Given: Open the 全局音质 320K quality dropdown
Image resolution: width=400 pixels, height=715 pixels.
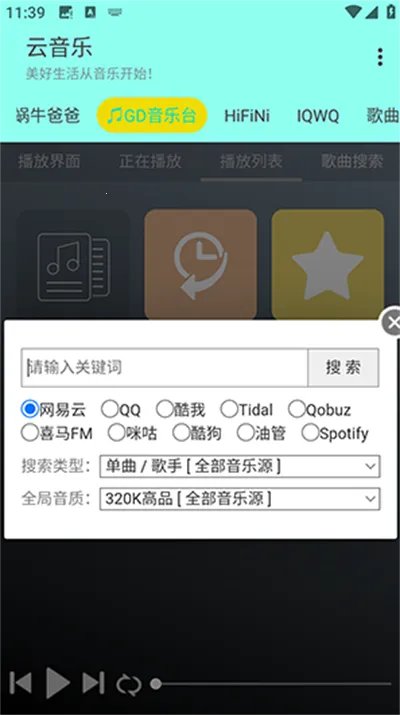Looking at the screenshot, I should click(240, 499).
